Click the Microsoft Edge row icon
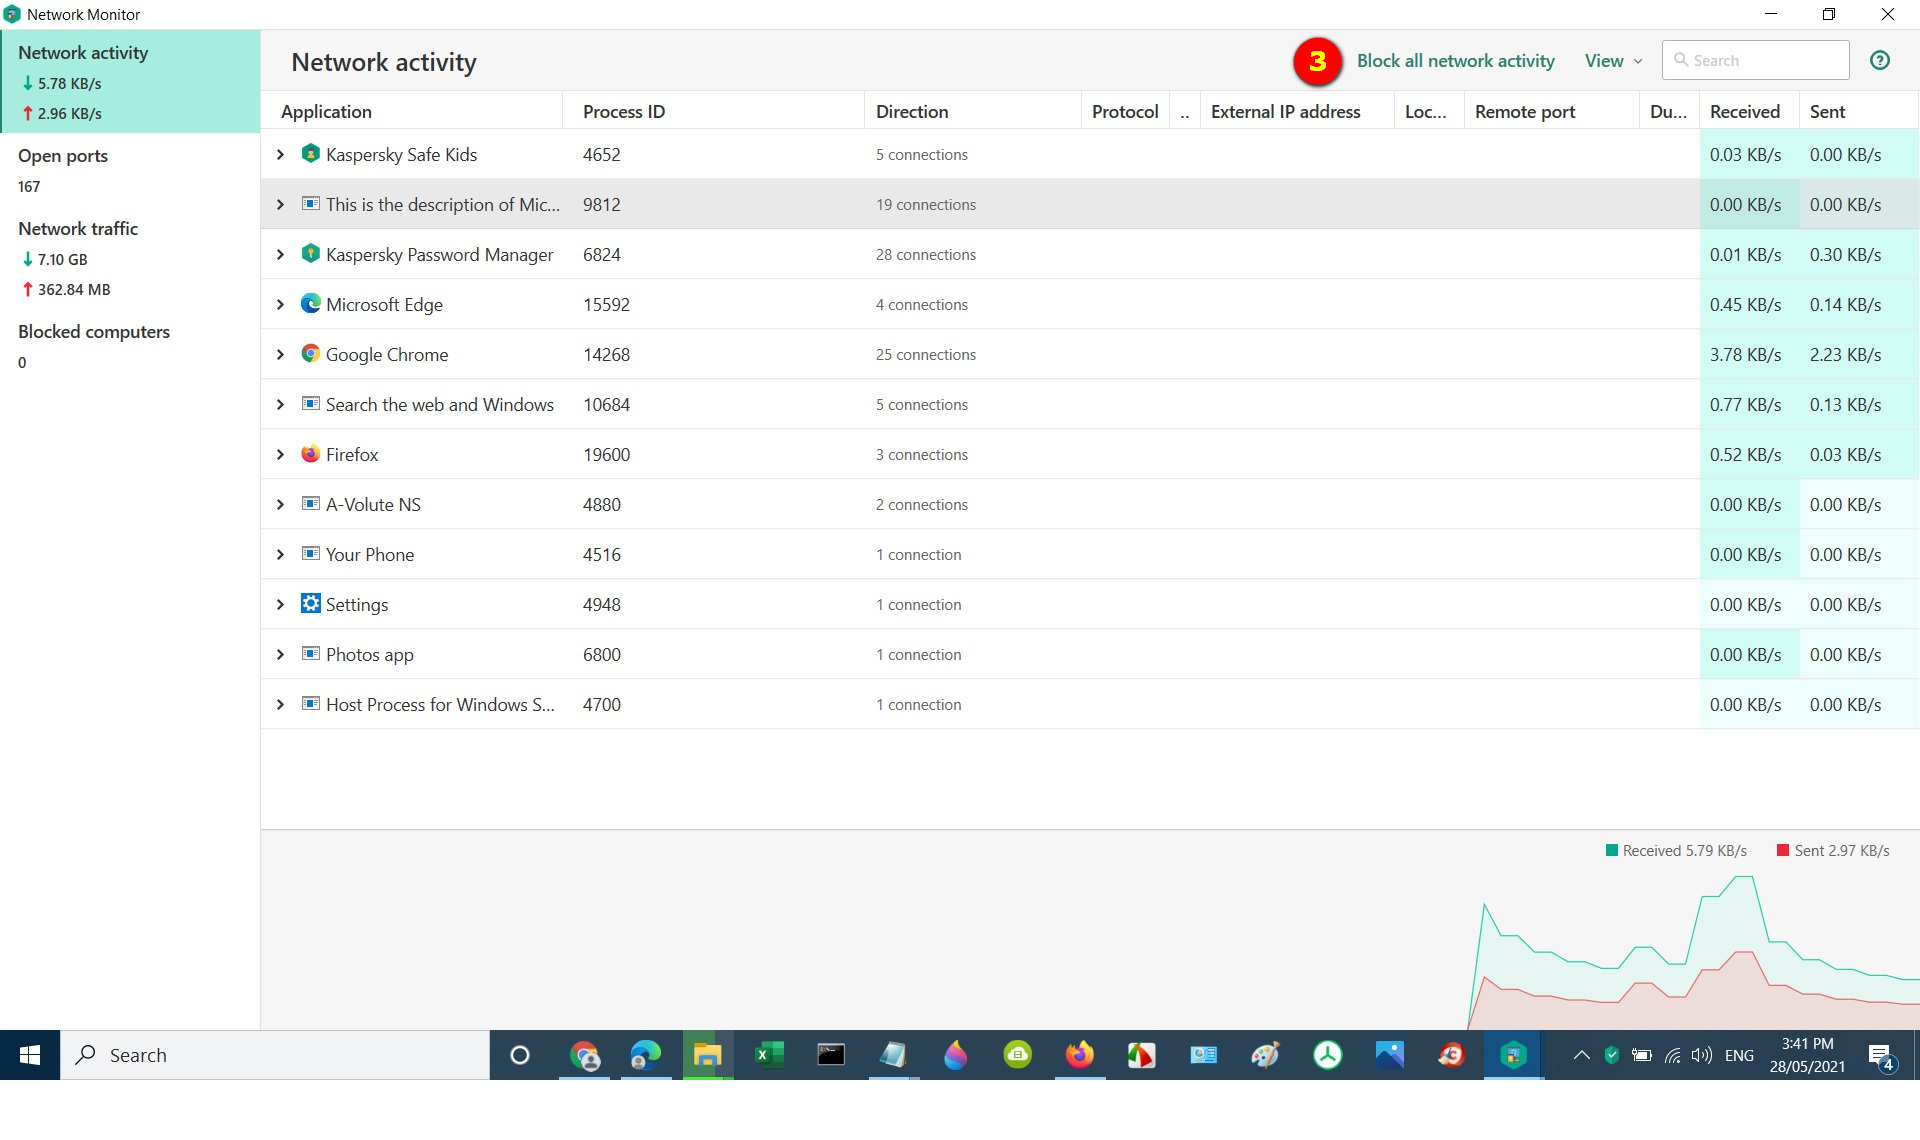This screenshot has height=1140, width=1920. (310, 304)
